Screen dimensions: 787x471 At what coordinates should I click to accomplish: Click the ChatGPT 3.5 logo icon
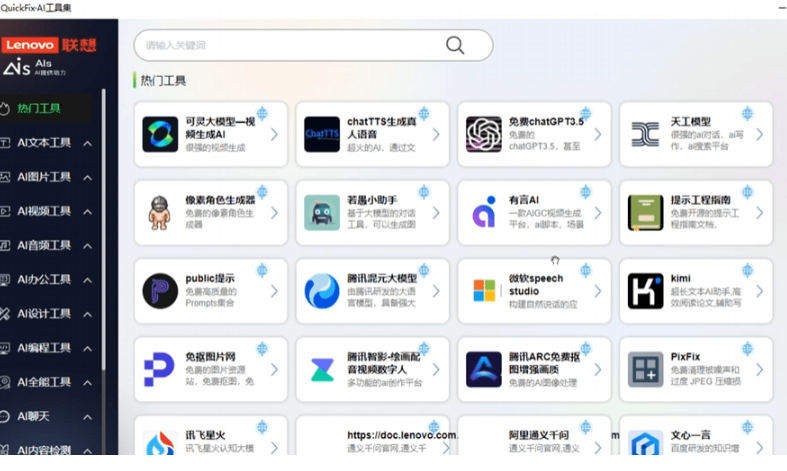click(x=483, y=133)
